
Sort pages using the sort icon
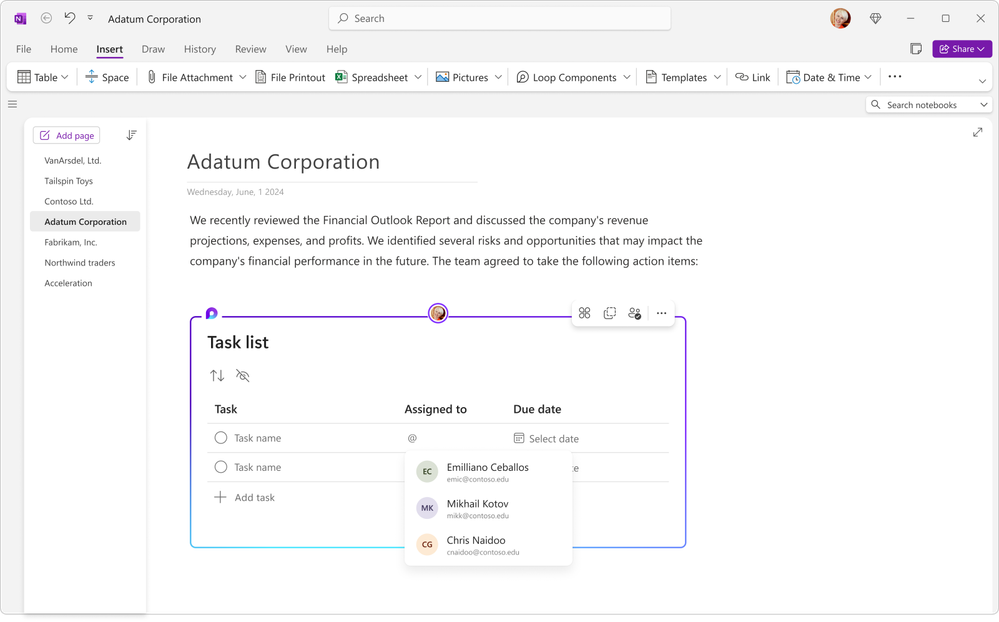[x=131, y=135]
